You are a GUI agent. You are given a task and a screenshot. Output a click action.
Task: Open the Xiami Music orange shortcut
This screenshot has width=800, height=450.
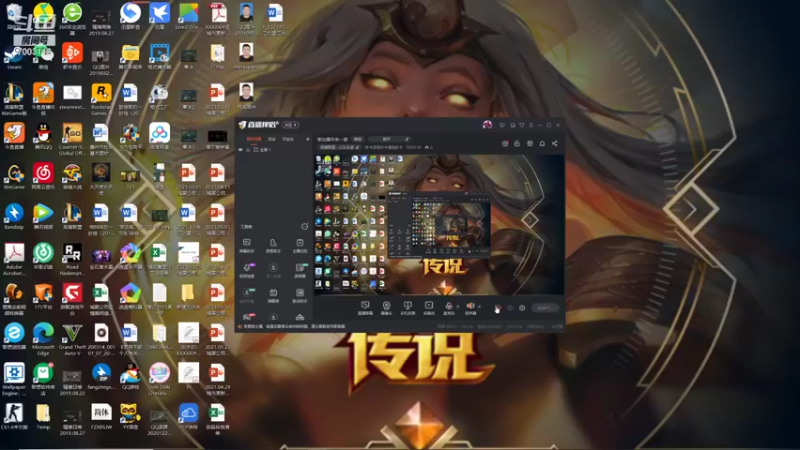point(72,57)
